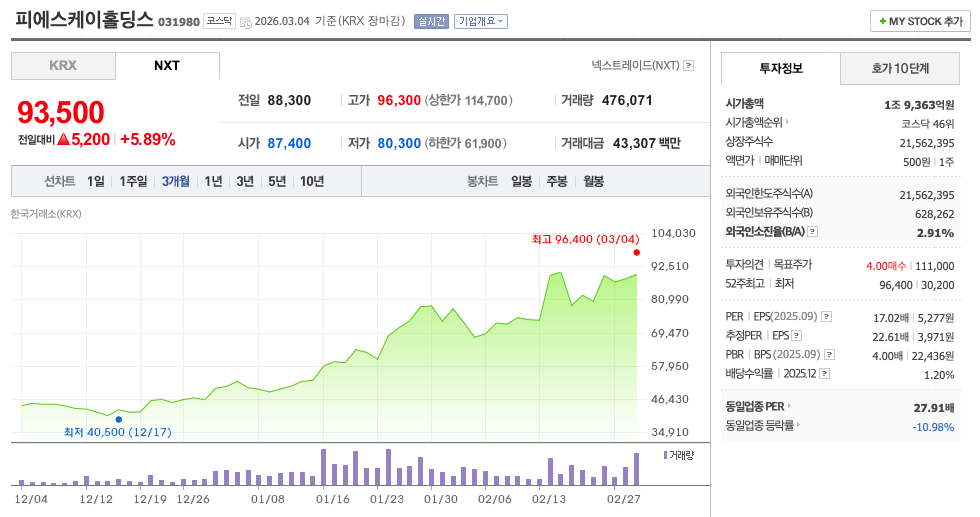Click the 상장주식수 value 21,562,395
980x517 pixels.
[927, 143]
